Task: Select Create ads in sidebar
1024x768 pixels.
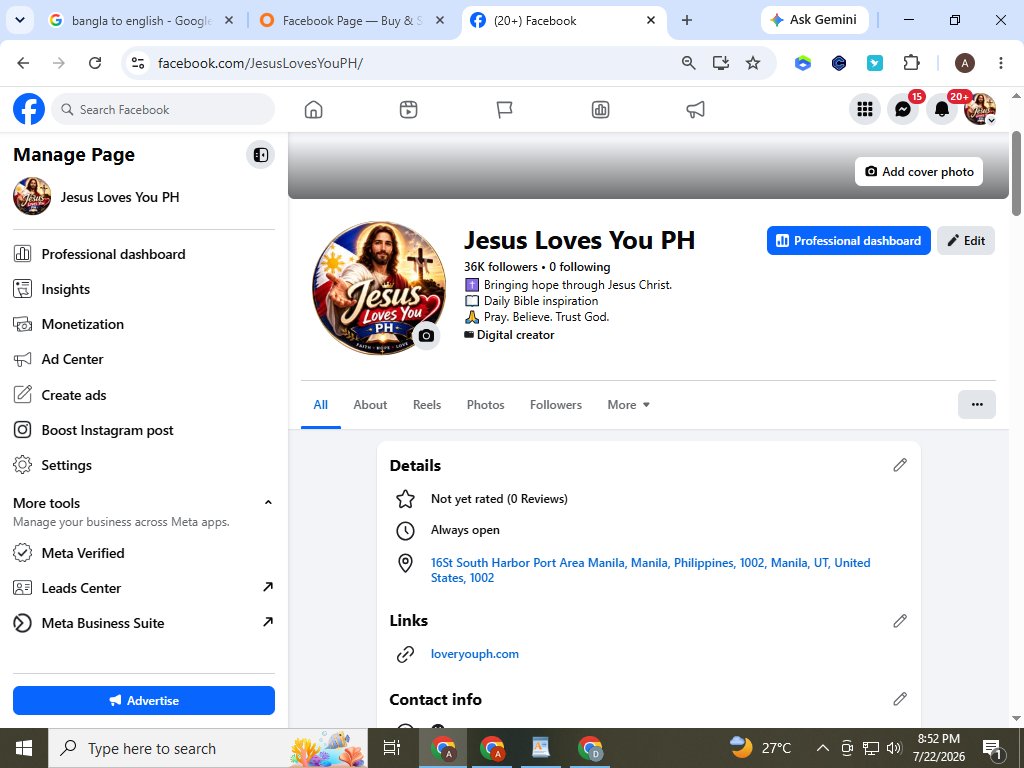Action: click(144, 394)
